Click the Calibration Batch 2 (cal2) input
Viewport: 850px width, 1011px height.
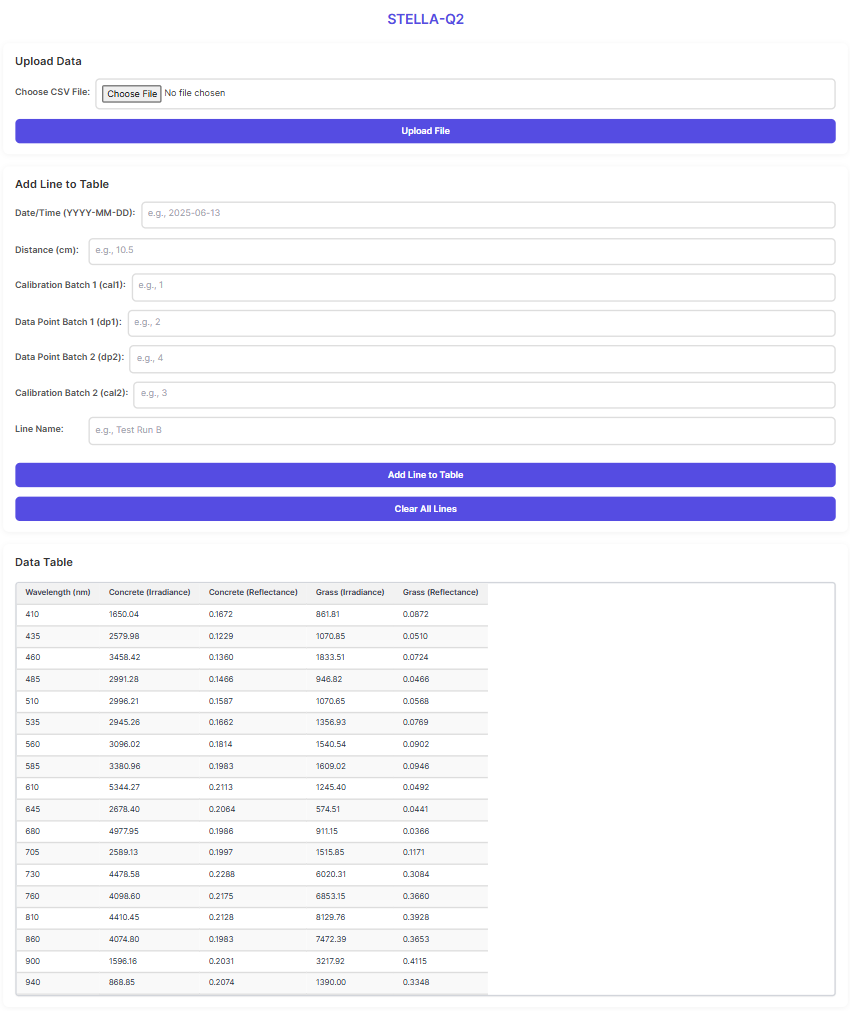coord(484,395)
